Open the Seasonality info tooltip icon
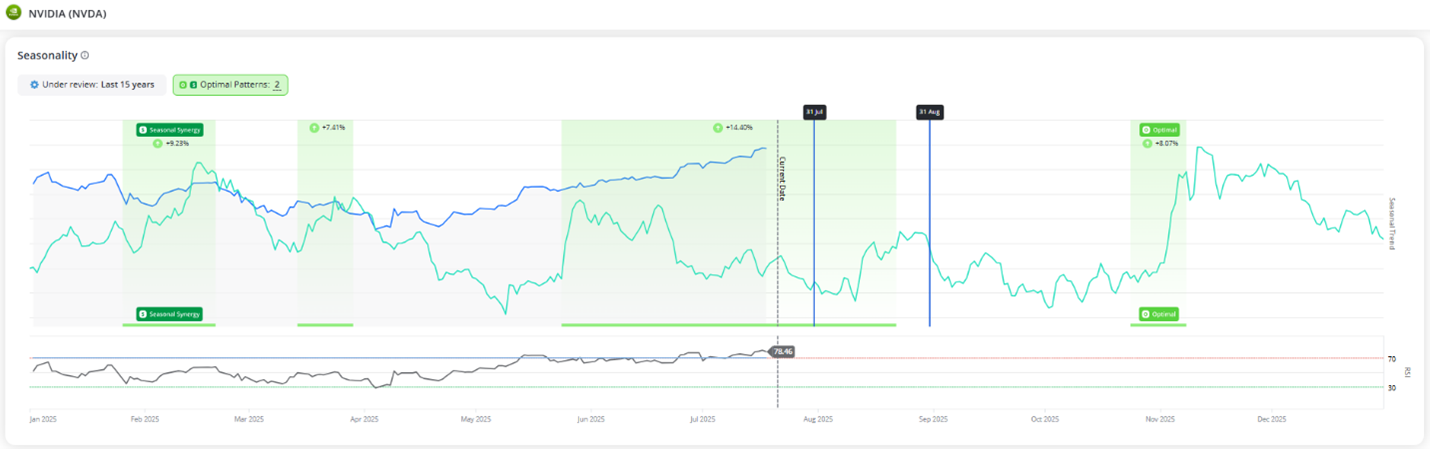 click(x=85, y=55)
